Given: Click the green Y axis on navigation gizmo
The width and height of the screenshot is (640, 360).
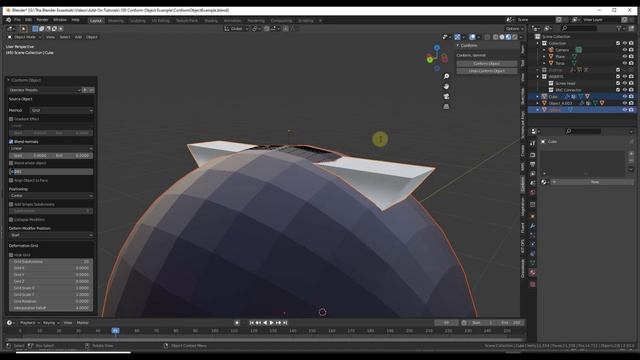Looking at the screenshot, I should [429, 60].
